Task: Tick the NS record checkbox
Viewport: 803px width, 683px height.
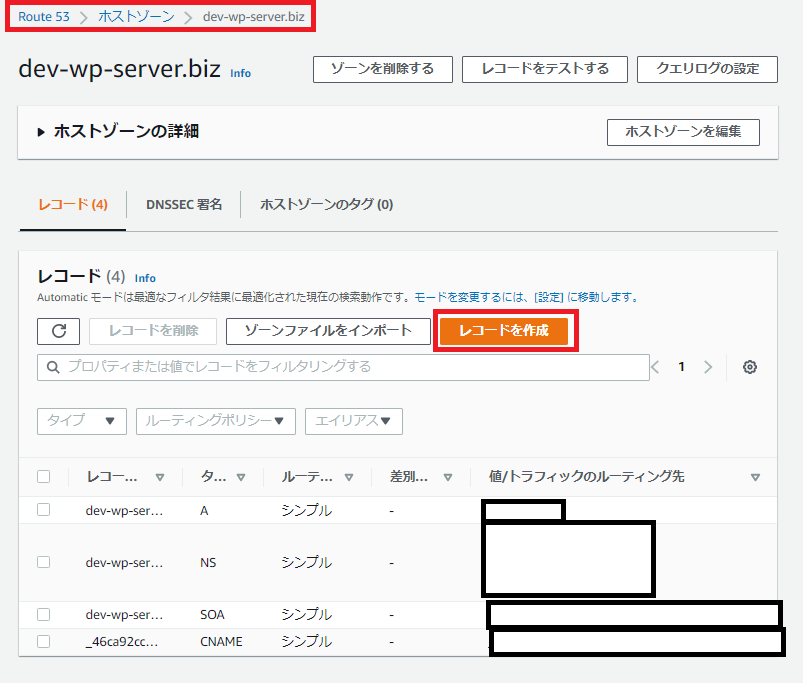Action: 43,562
